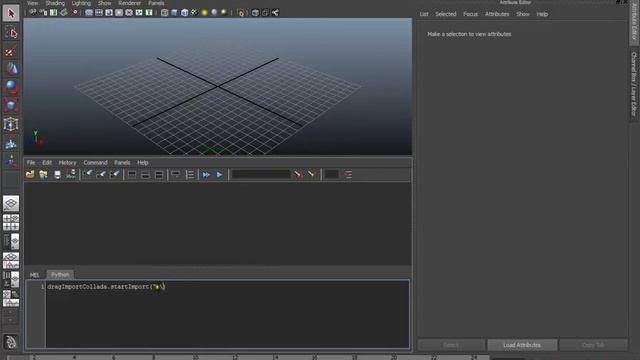Show both history and input panes
Image resolution: width=640 pixels, height=360 pixels.
coord(159,175)
